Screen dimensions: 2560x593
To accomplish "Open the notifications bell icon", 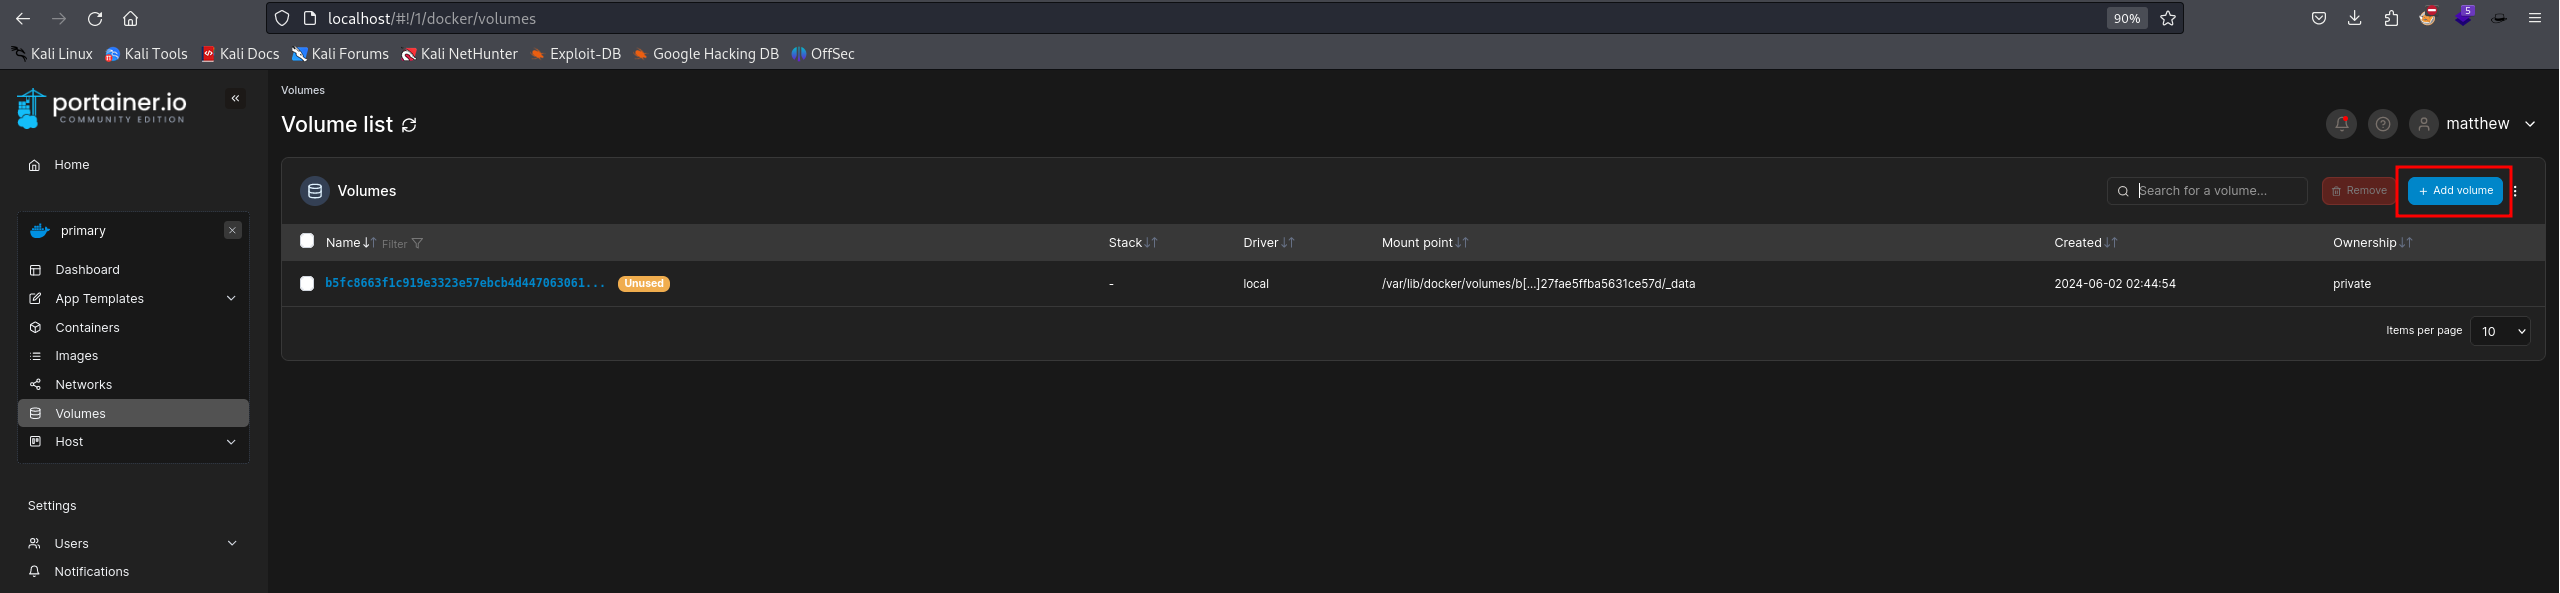I will click(x=2341, y=124).
